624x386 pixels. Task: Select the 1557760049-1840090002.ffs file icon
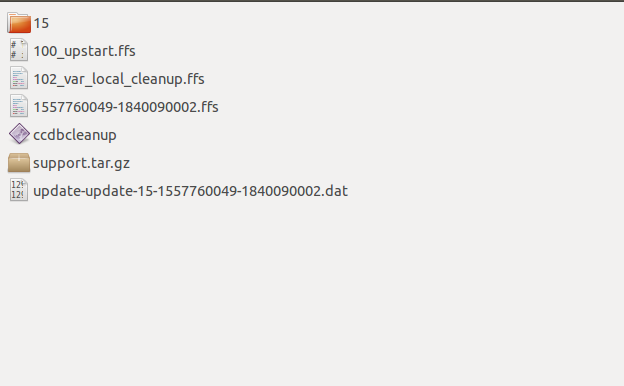(x=19, y=106)
